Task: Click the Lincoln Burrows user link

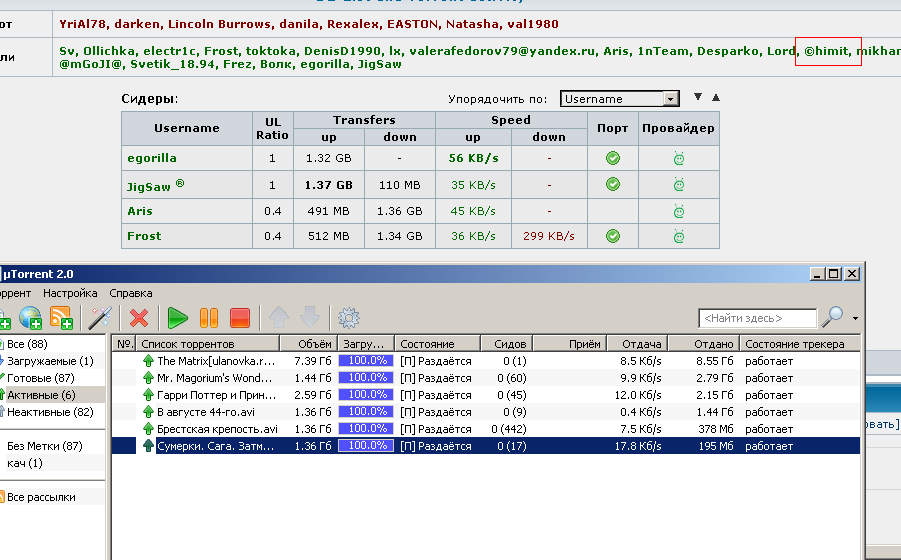Action: (x=204, y=24)
